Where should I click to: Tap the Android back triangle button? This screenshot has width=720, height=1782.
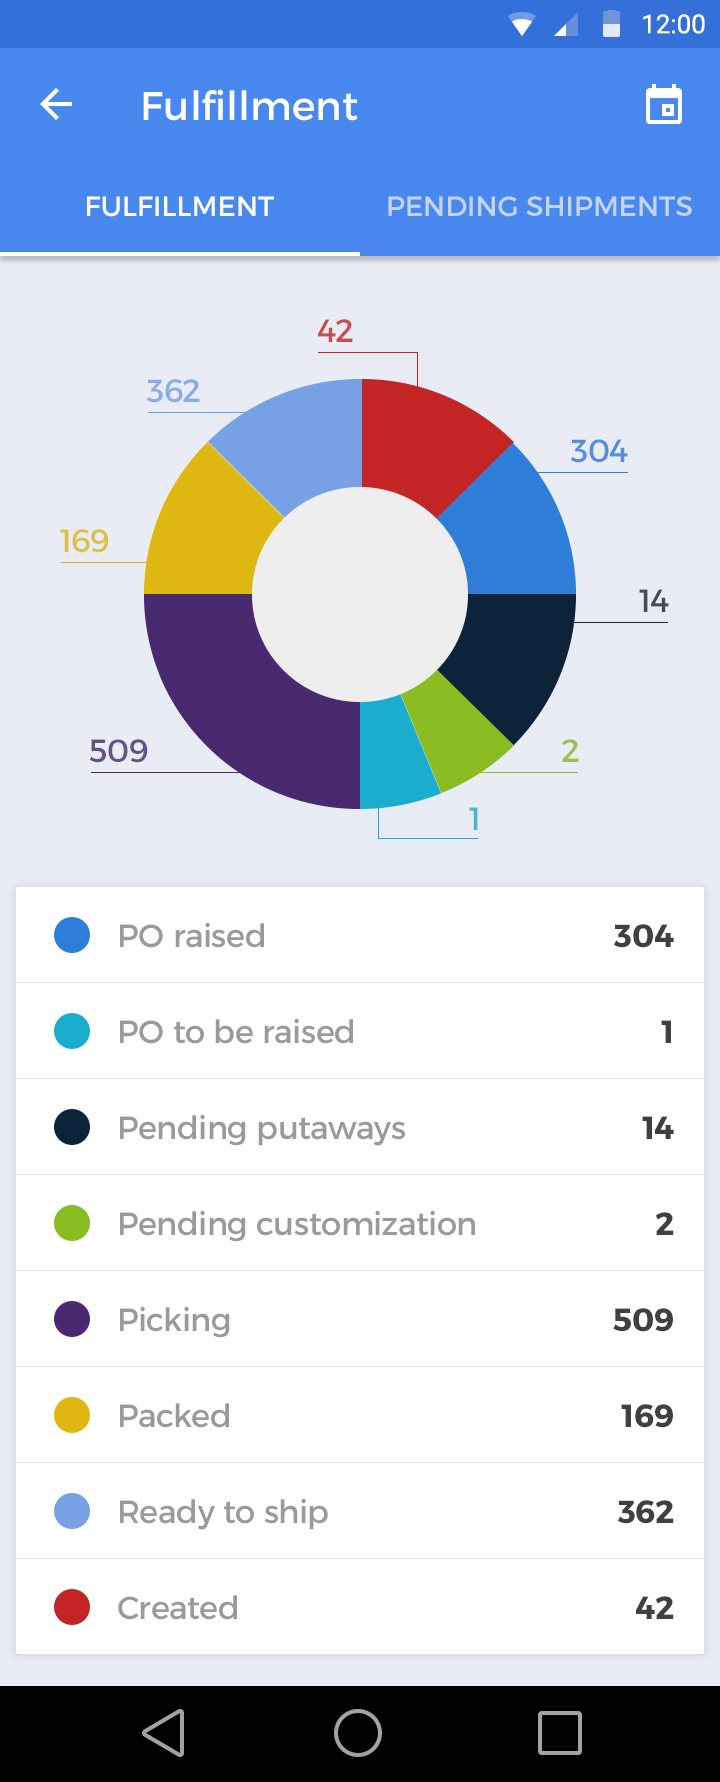pos(163,1733)
